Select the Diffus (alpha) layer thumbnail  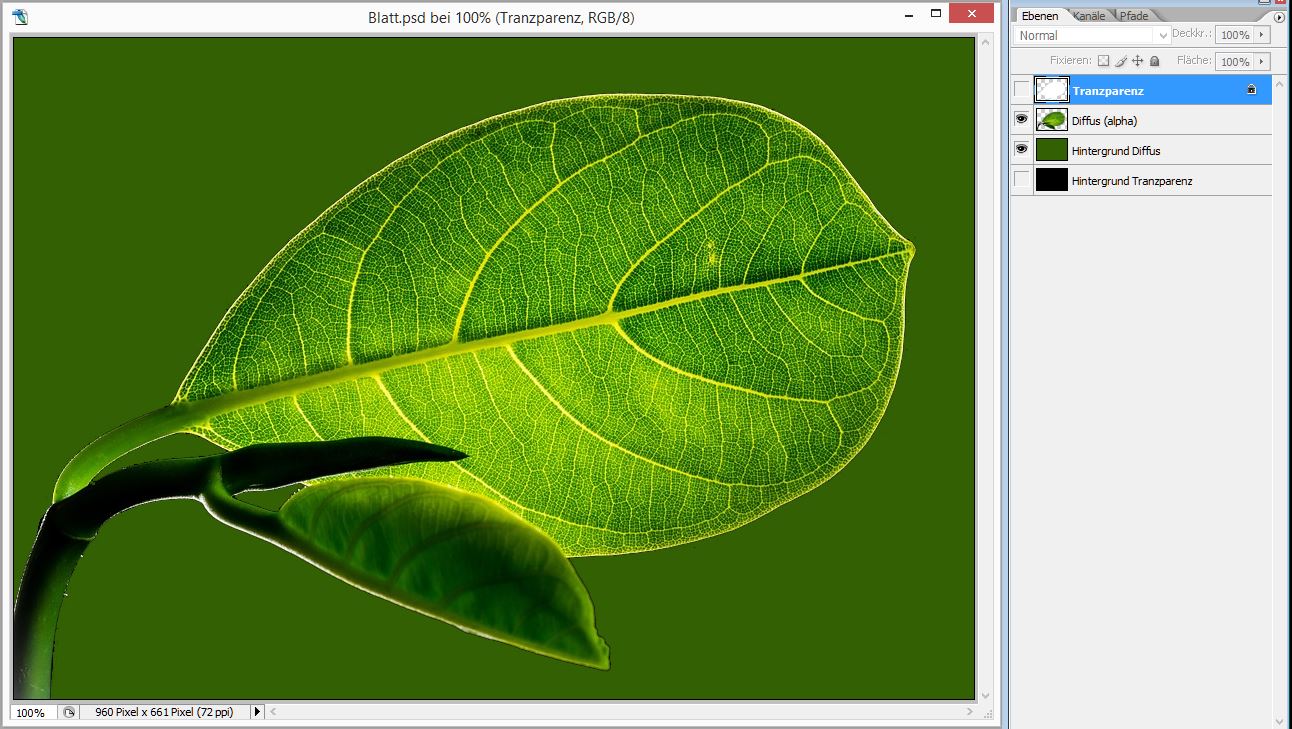click(x=1051, y=120)
